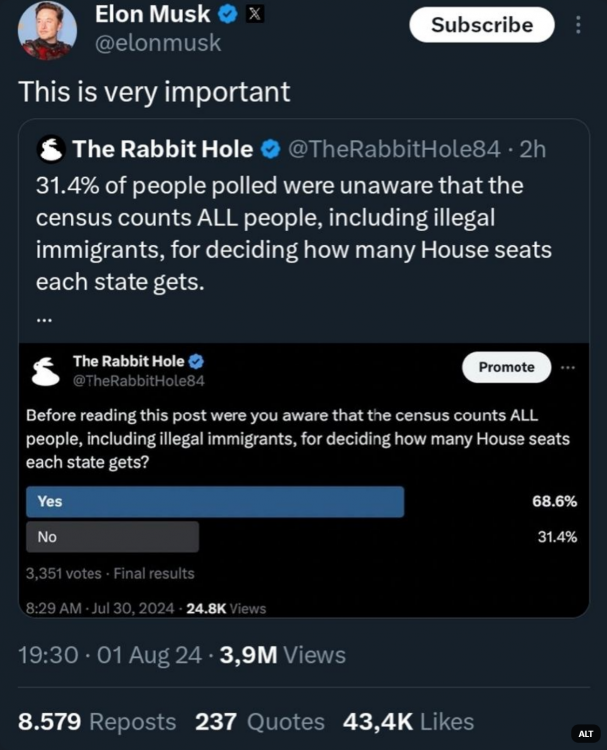Click The Rabbit Hole verified checkmark in quote
The image size is (607, 750).
click(x=270, y=150)
